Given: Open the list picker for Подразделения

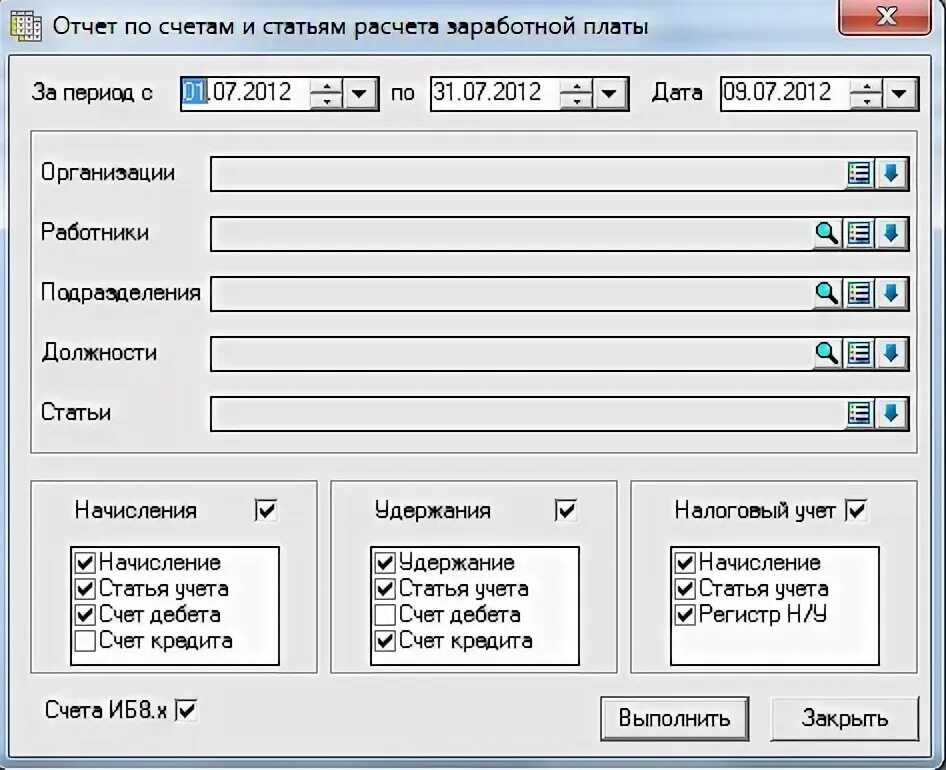Looking at the screenshot, I should pyautogui.click(x=860, y=294).
